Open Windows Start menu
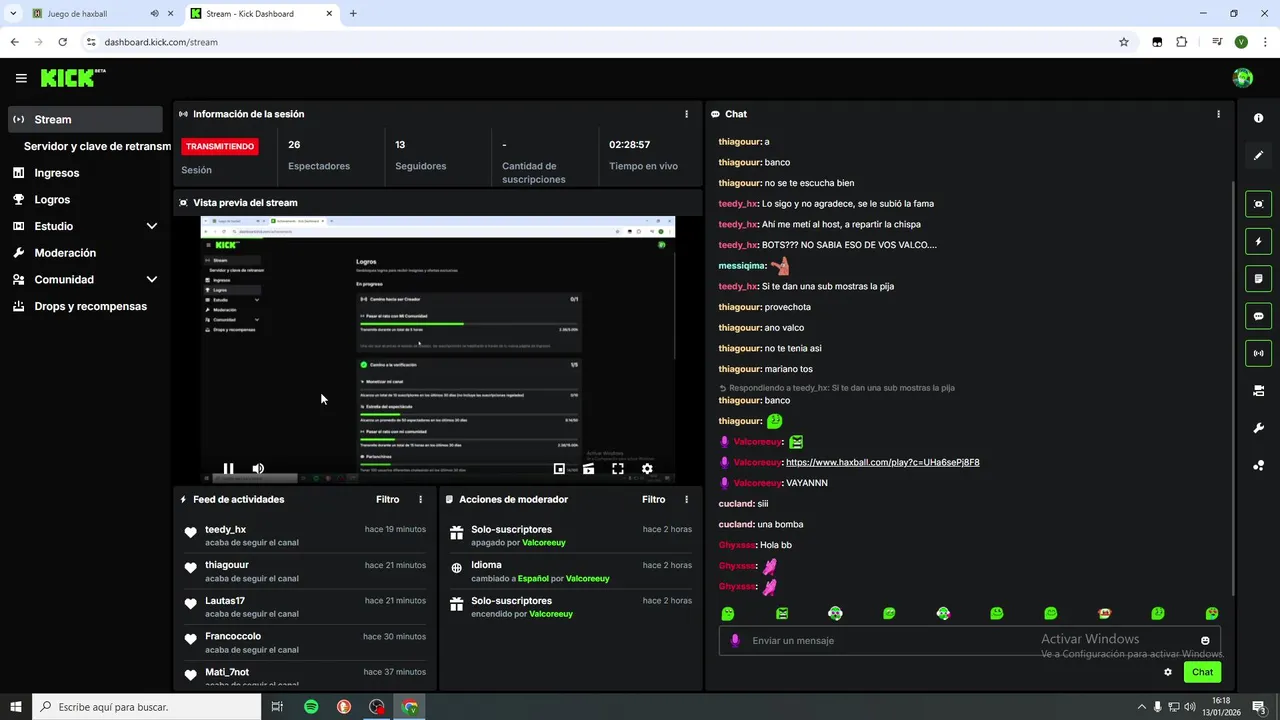 click(x=16, y=707)
